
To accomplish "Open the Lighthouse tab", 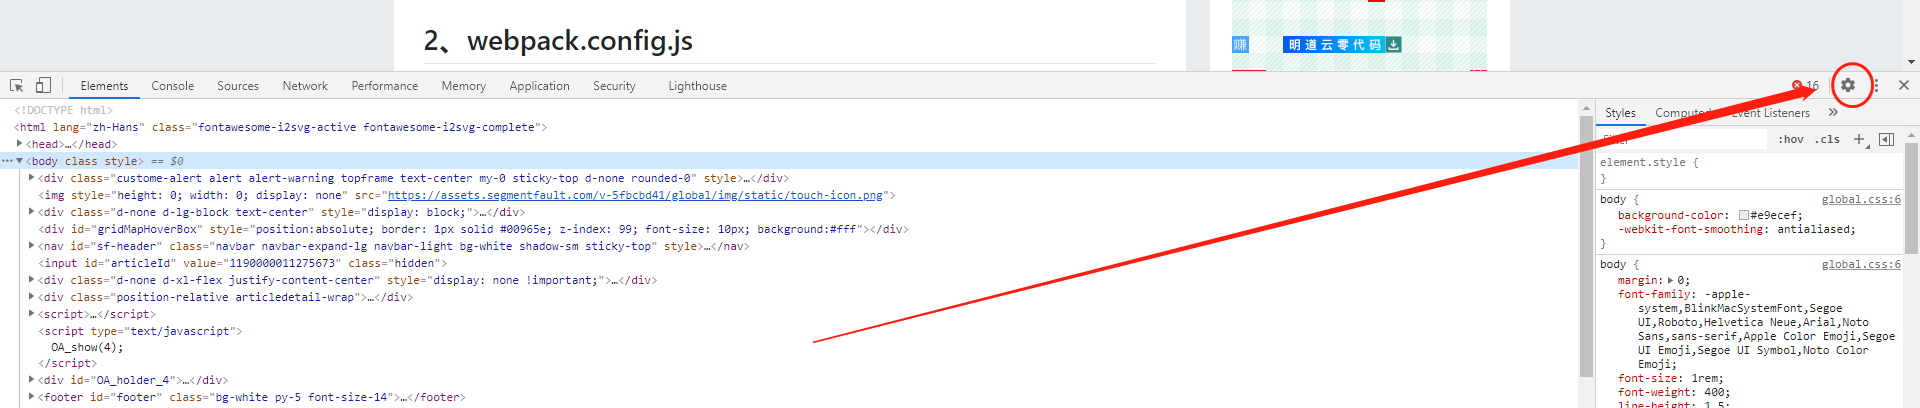I will pyautogui.click(x=698, y=86).
